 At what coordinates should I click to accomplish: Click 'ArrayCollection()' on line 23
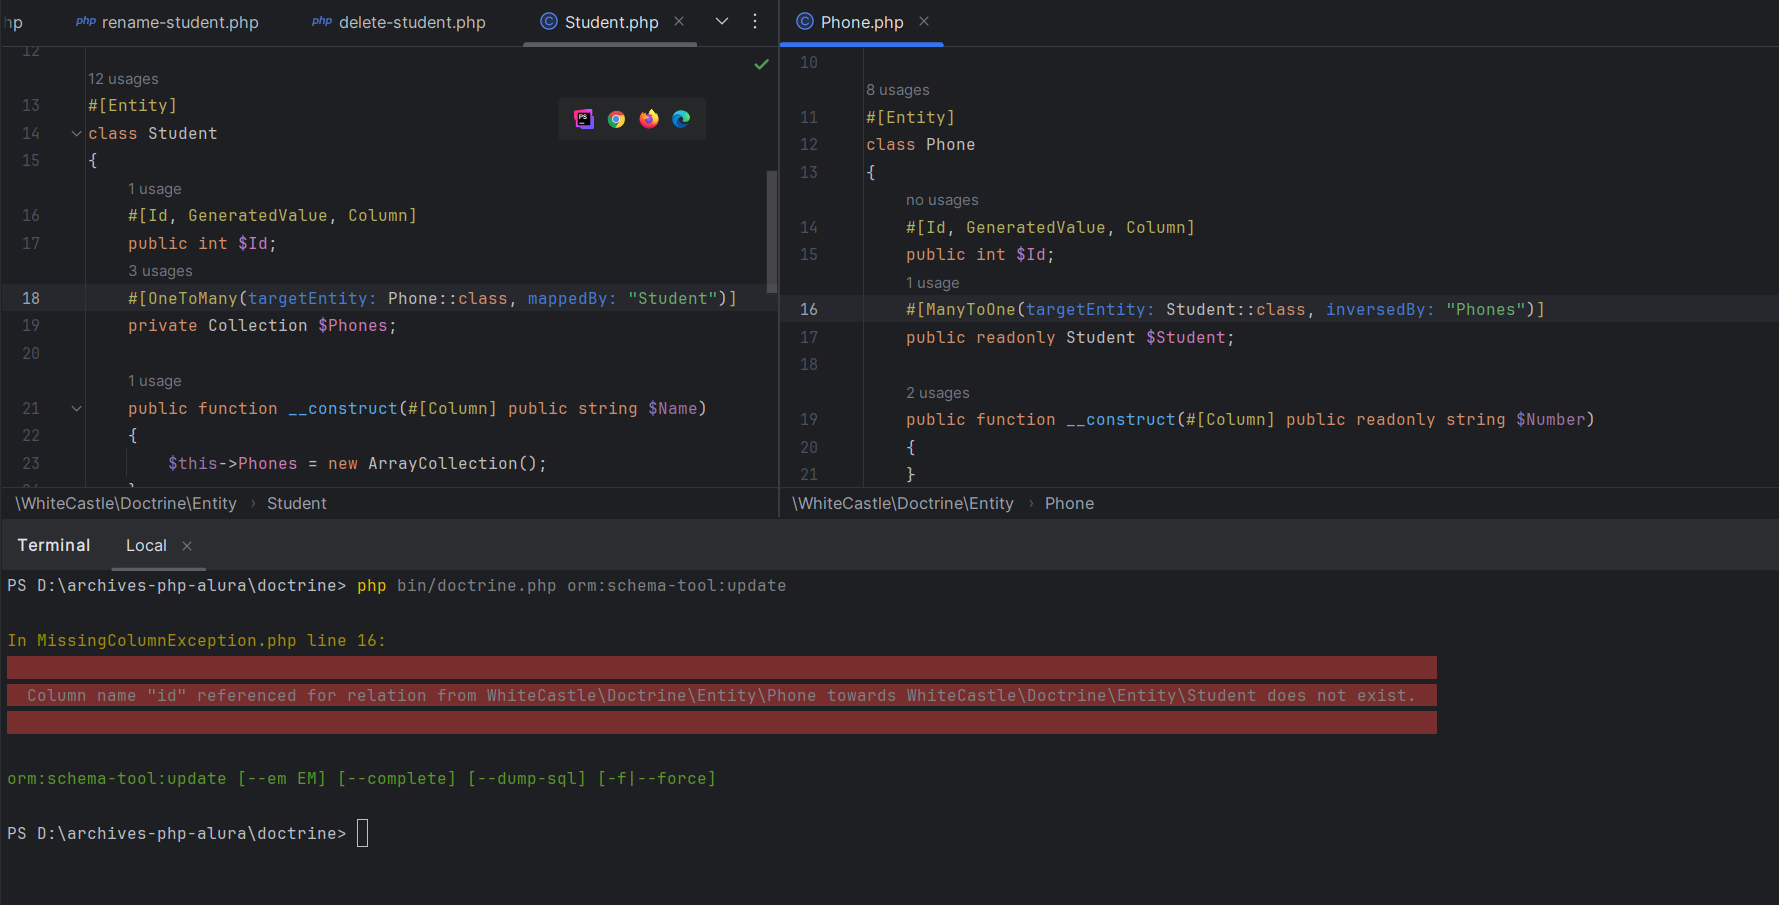pyautogui.click(x=452, y=464)
